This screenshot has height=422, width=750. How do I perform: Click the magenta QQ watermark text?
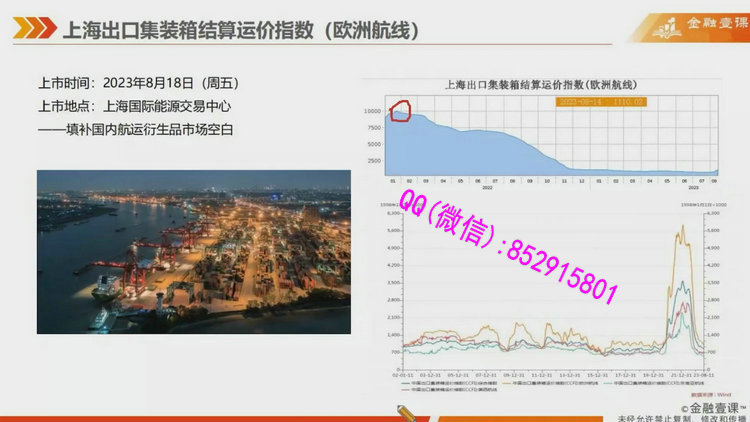(x=508, y=246)
